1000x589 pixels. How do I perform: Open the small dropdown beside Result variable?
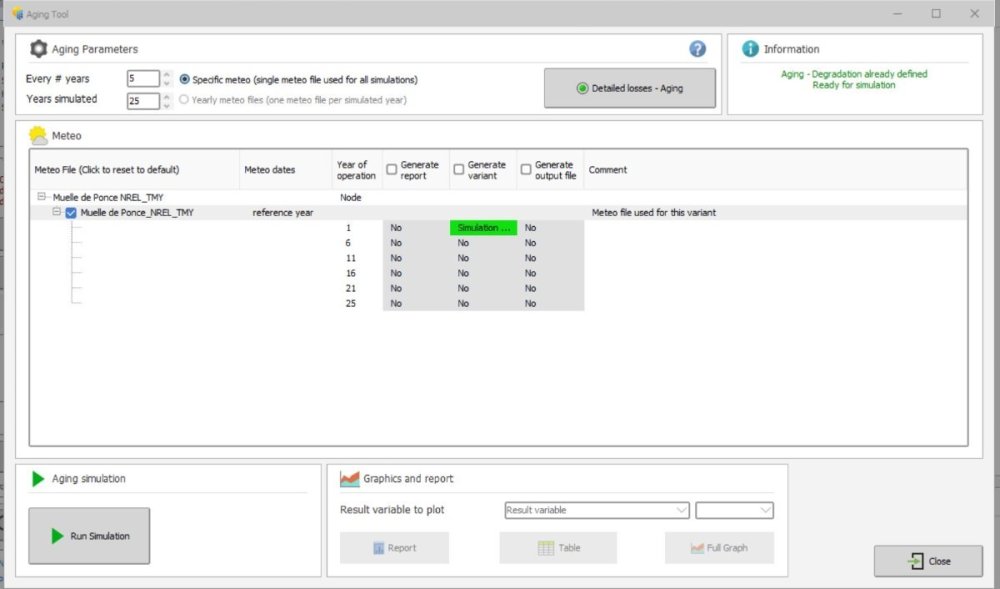(x=734, y=510)
